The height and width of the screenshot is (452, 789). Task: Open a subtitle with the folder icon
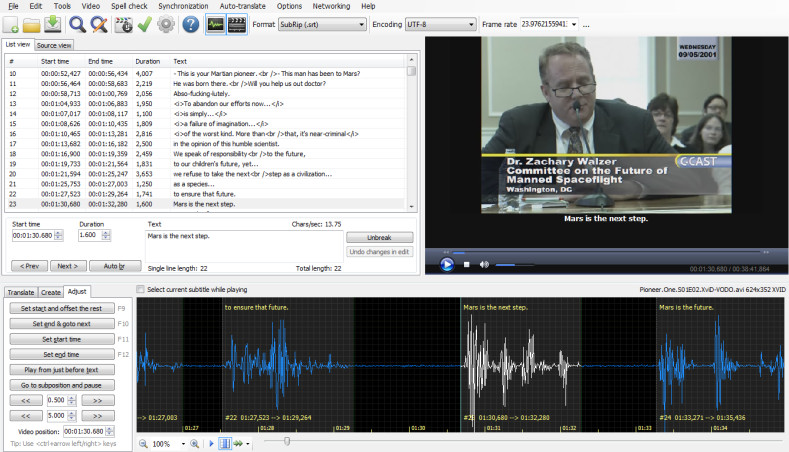point(31,24)
